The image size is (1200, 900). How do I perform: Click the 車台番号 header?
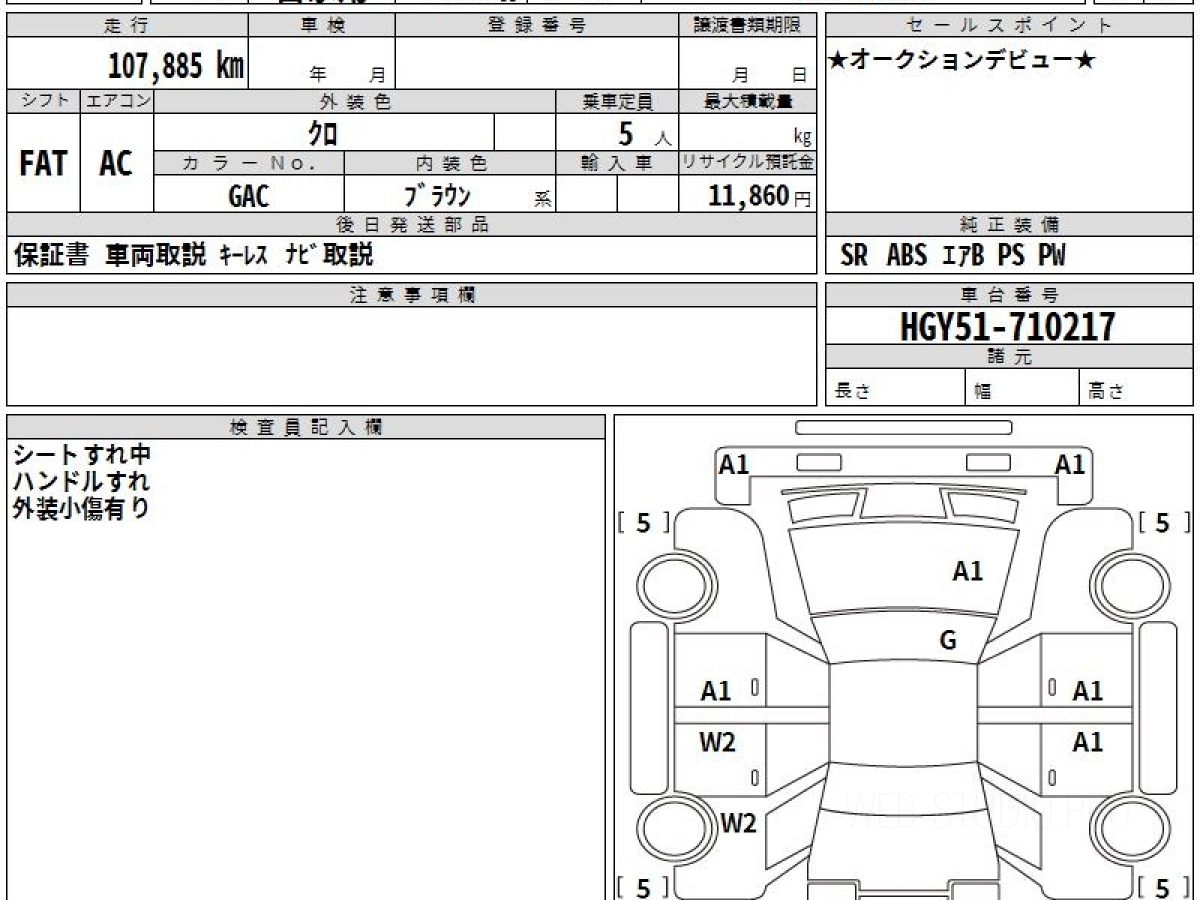pos(1009,295)
